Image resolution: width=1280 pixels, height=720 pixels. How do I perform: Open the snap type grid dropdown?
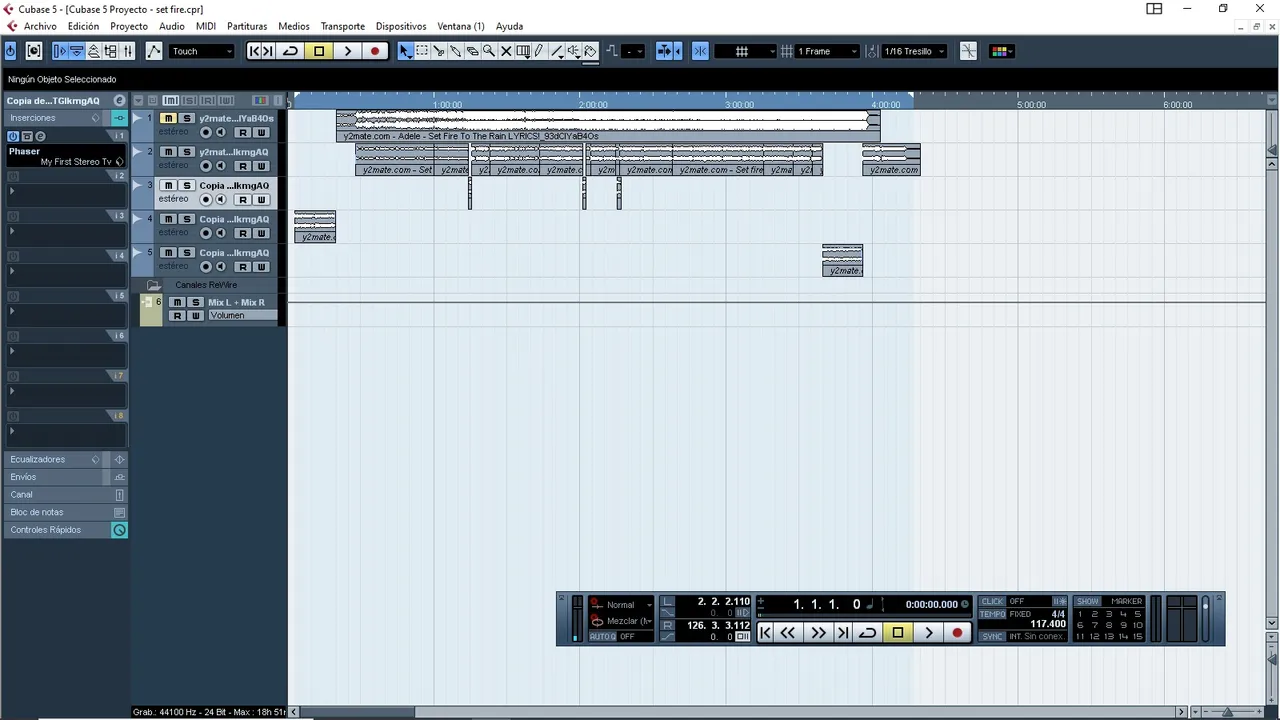747,51
